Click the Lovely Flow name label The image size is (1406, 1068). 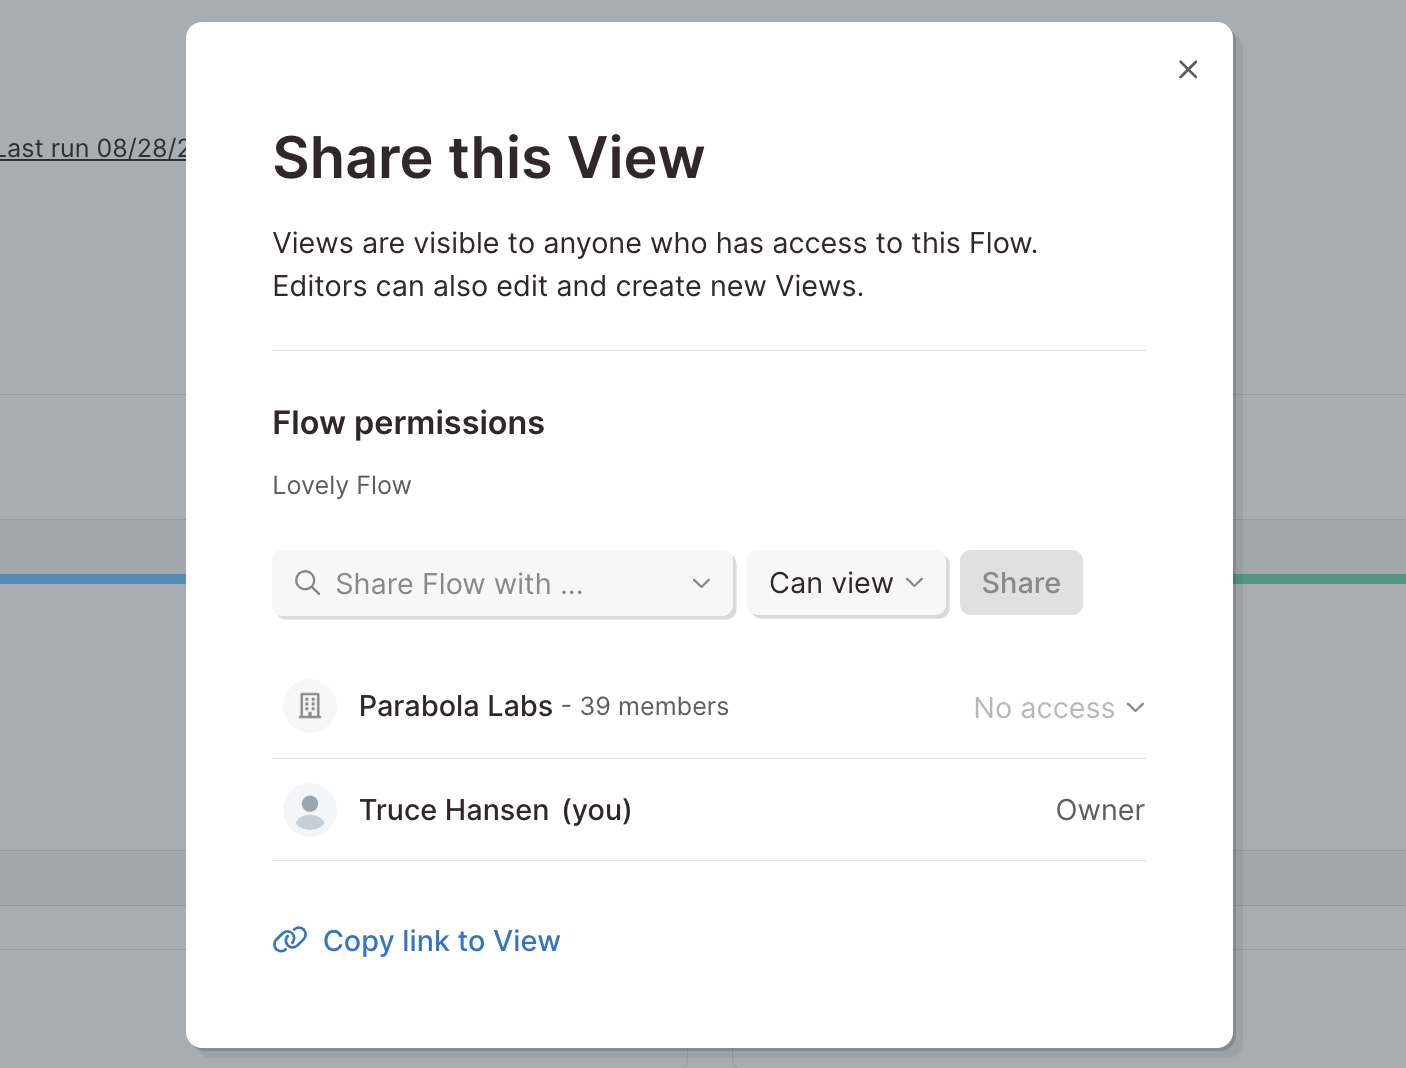[x=342, y=485]
